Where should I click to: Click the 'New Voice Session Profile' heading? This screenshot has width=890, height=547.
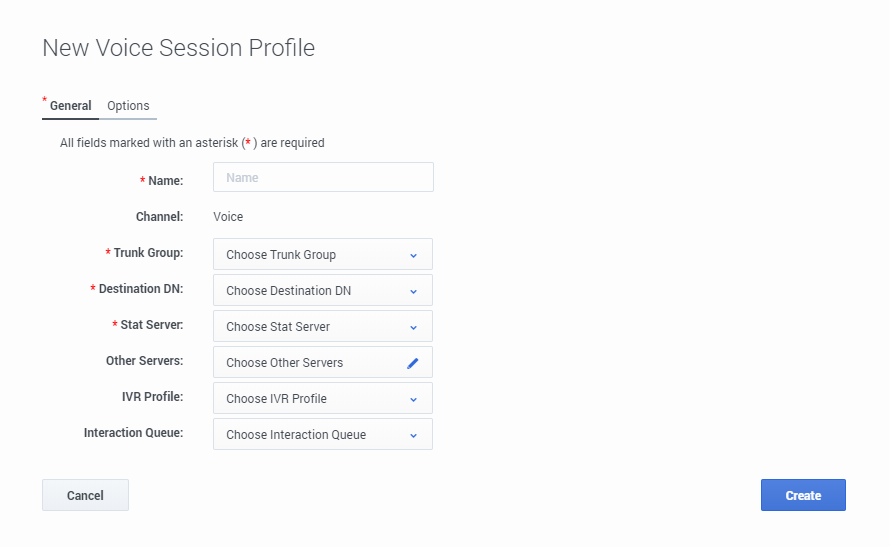click(x=178, y=48)
